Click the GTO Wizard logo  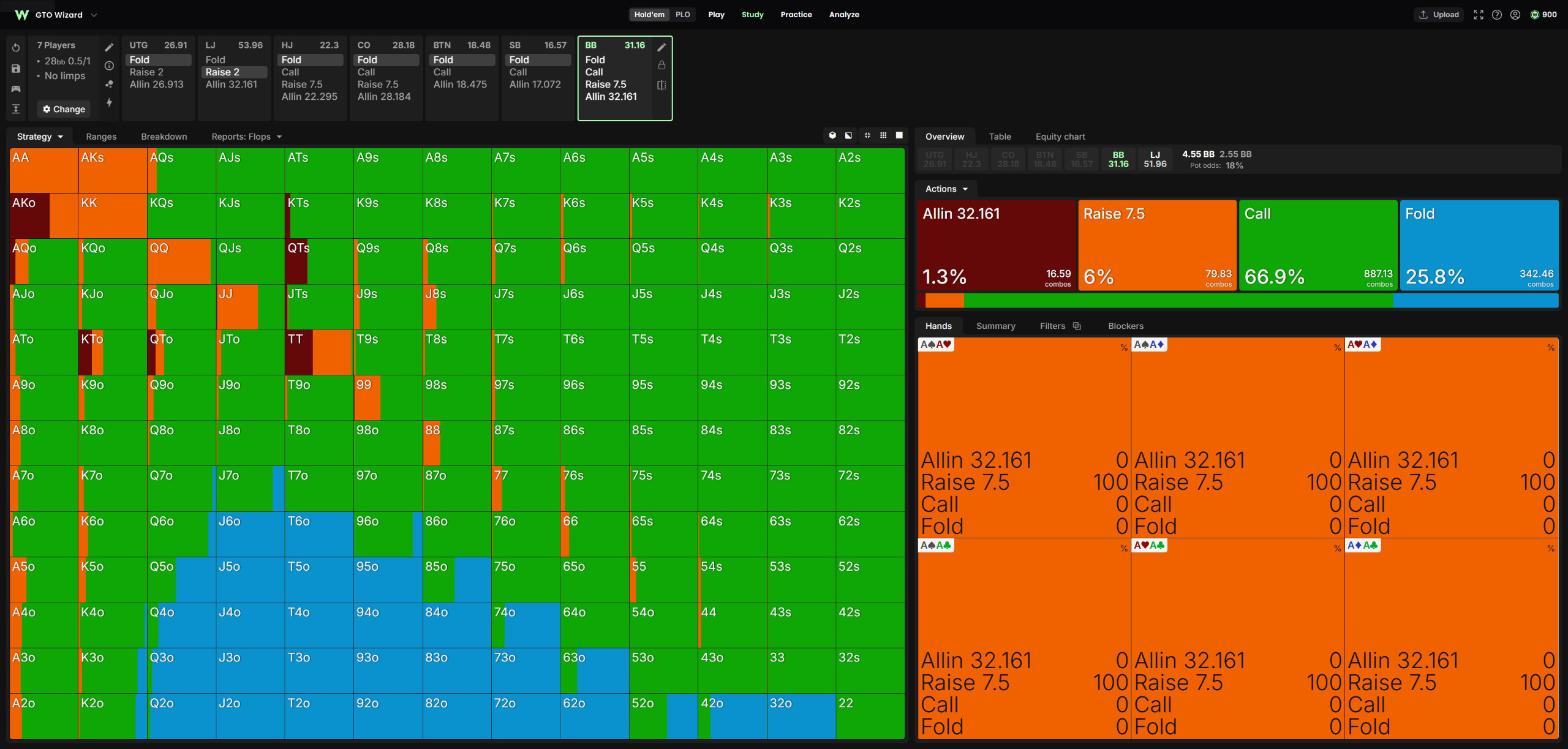(21, 15)
